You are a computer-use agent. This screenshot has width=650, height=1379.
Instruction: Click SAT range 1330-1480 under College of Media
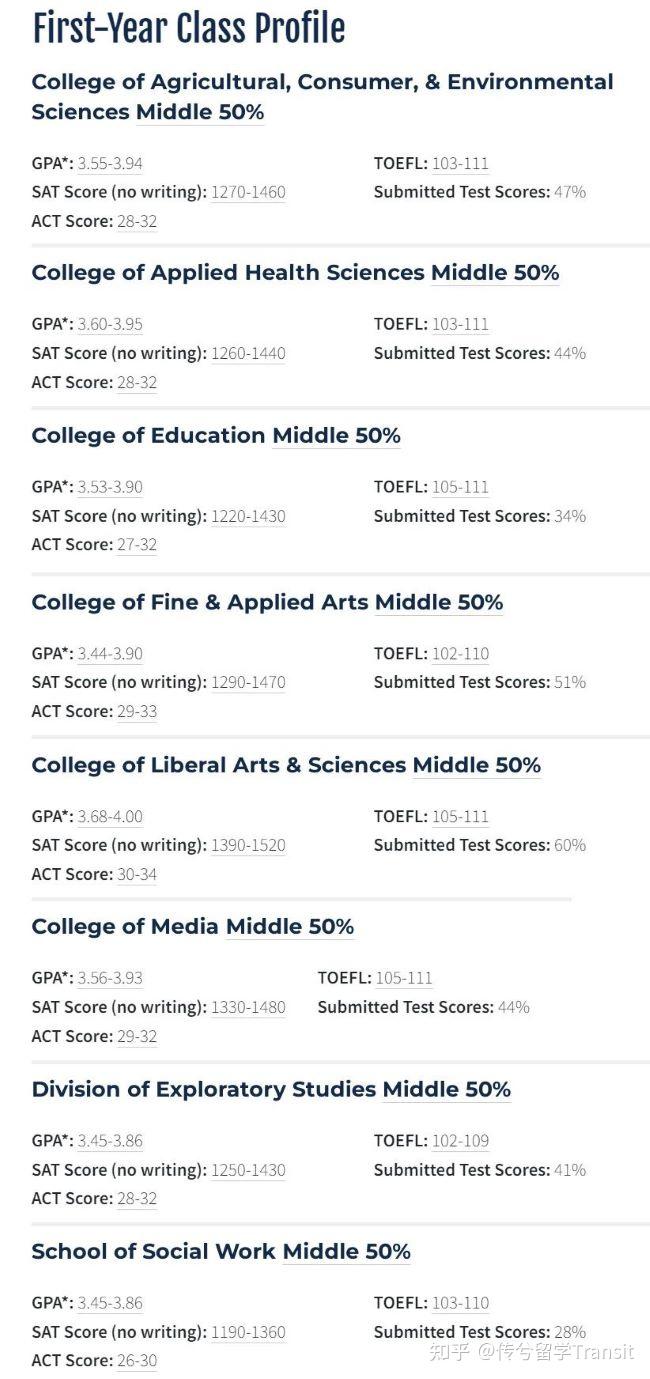(248, 1007)
